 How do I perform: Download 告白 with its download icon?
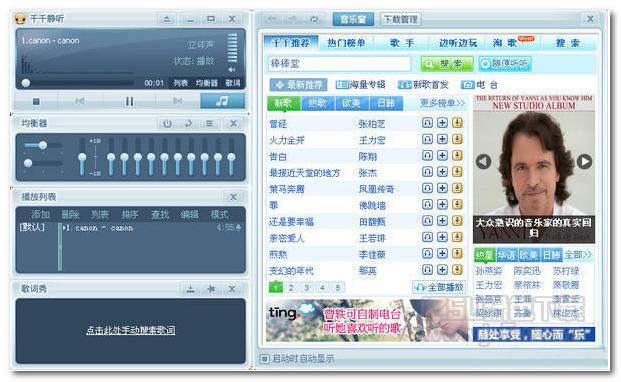457,155
